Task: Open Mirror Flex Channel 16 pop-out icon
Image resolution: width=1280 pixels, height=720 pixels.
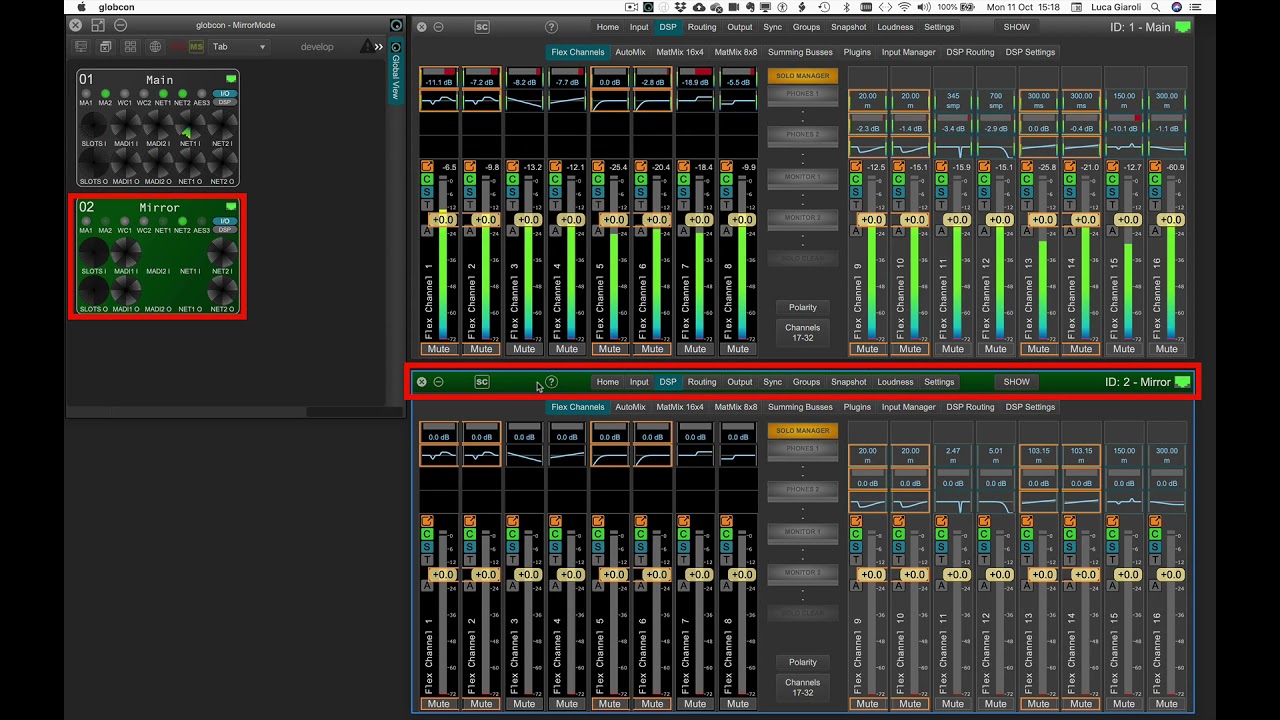Action: click(x=1155, y=521)
